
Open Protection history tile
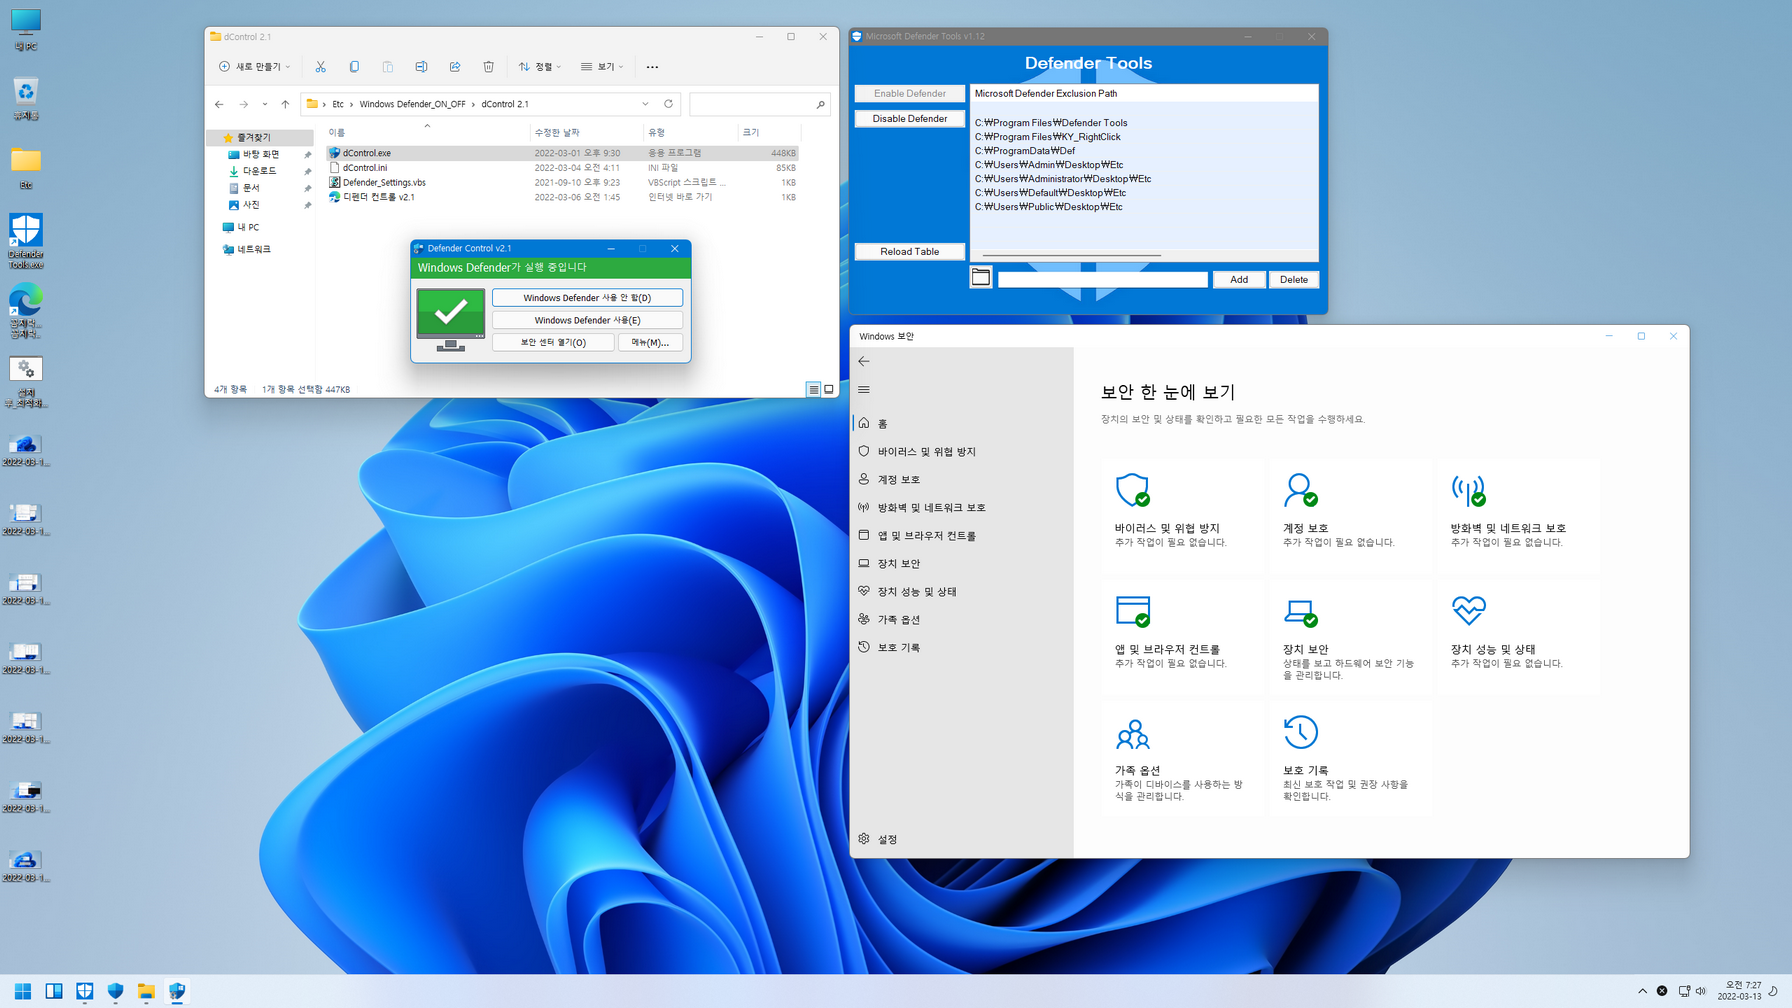point(1350,758)
